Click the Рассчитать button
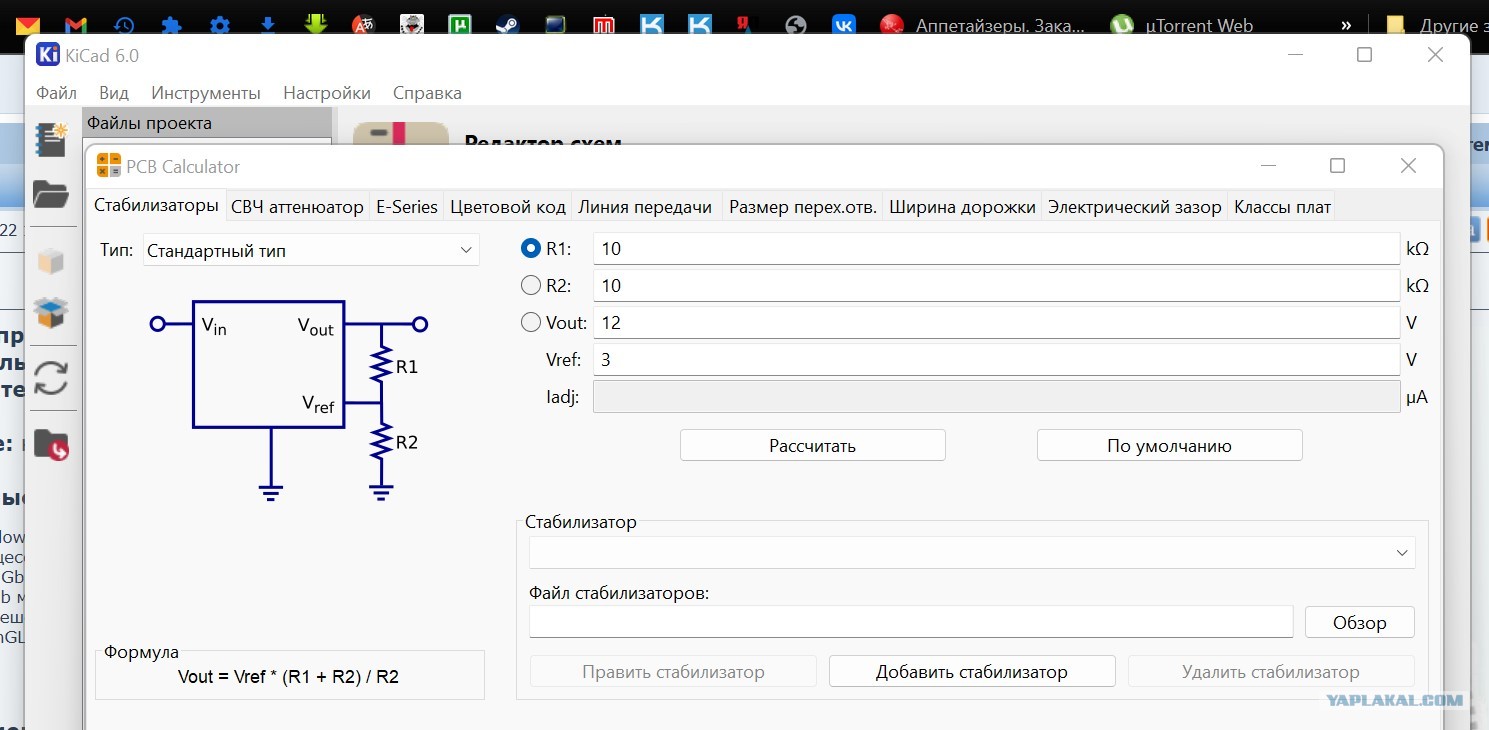 point(813,446)
